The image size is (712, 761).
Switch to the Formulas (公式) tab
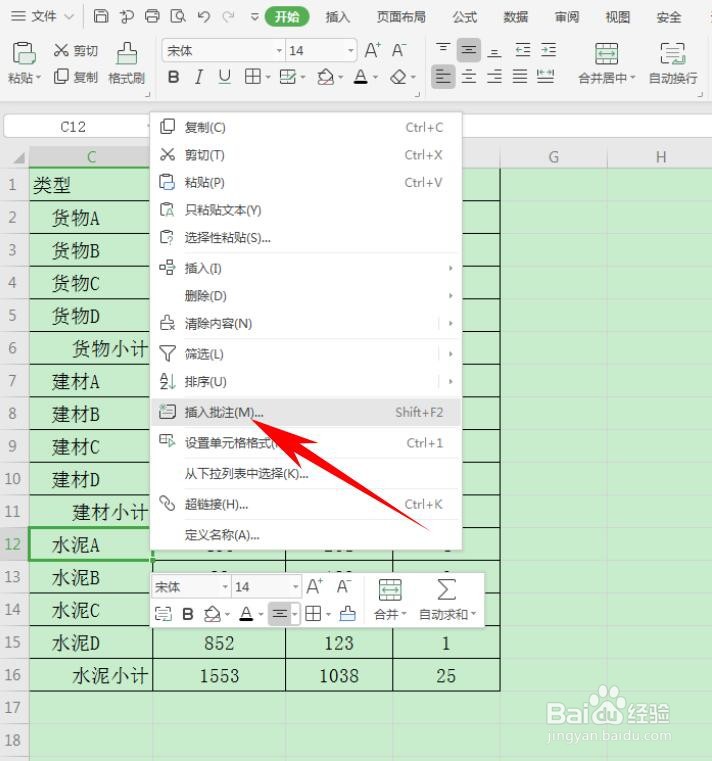click(x=464, y=17)
